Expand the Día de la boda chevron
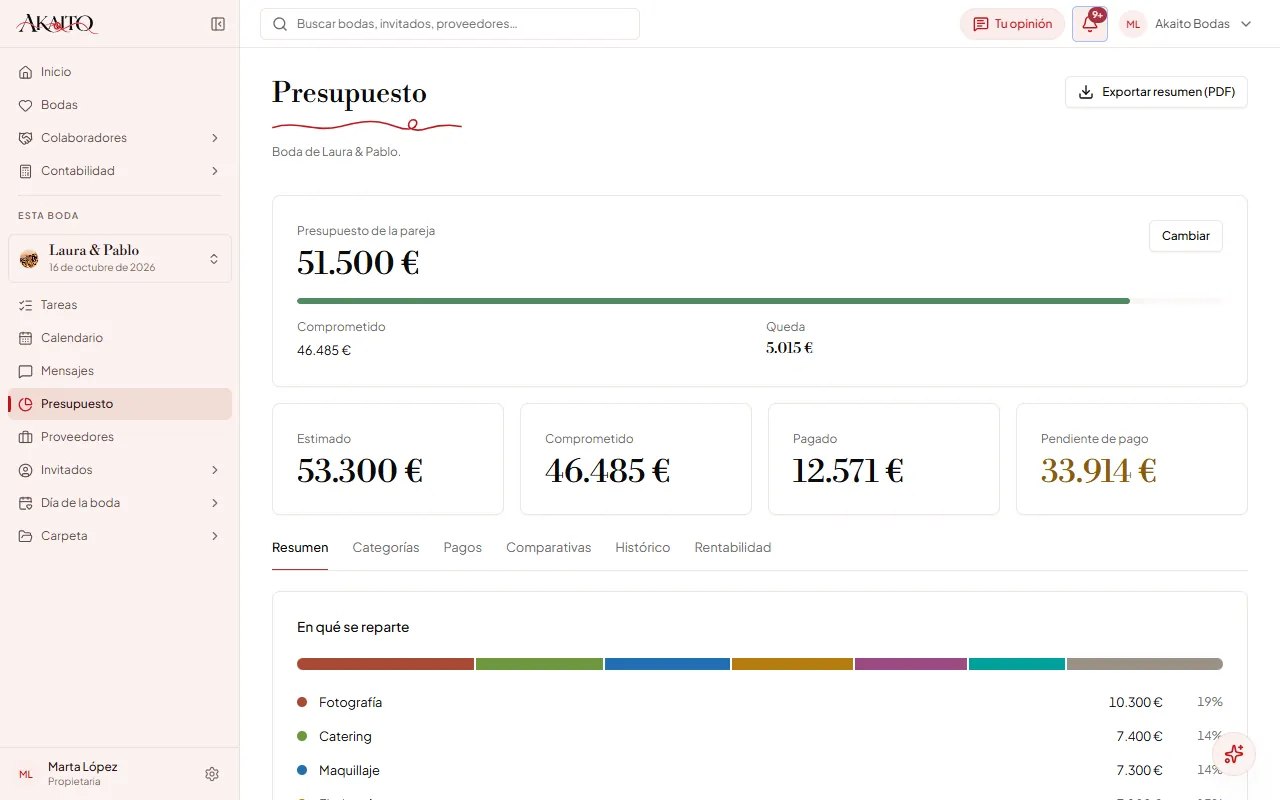This screenshot has width=1280, height=800. click(215, 503)
